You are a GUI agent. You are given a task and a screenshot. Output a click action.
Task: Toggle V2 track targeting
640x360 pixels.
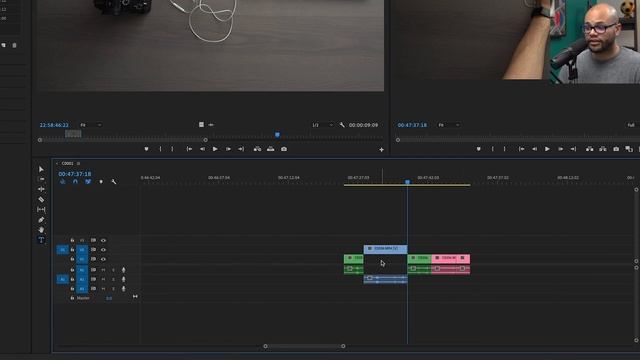click(82, 250)
